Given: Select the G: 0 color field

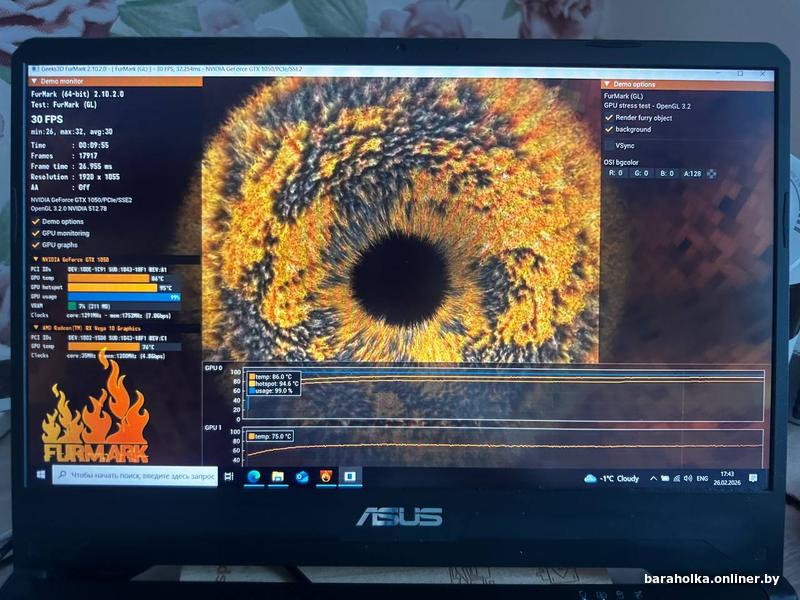Looking at the screenshot, I should (641, 173).
